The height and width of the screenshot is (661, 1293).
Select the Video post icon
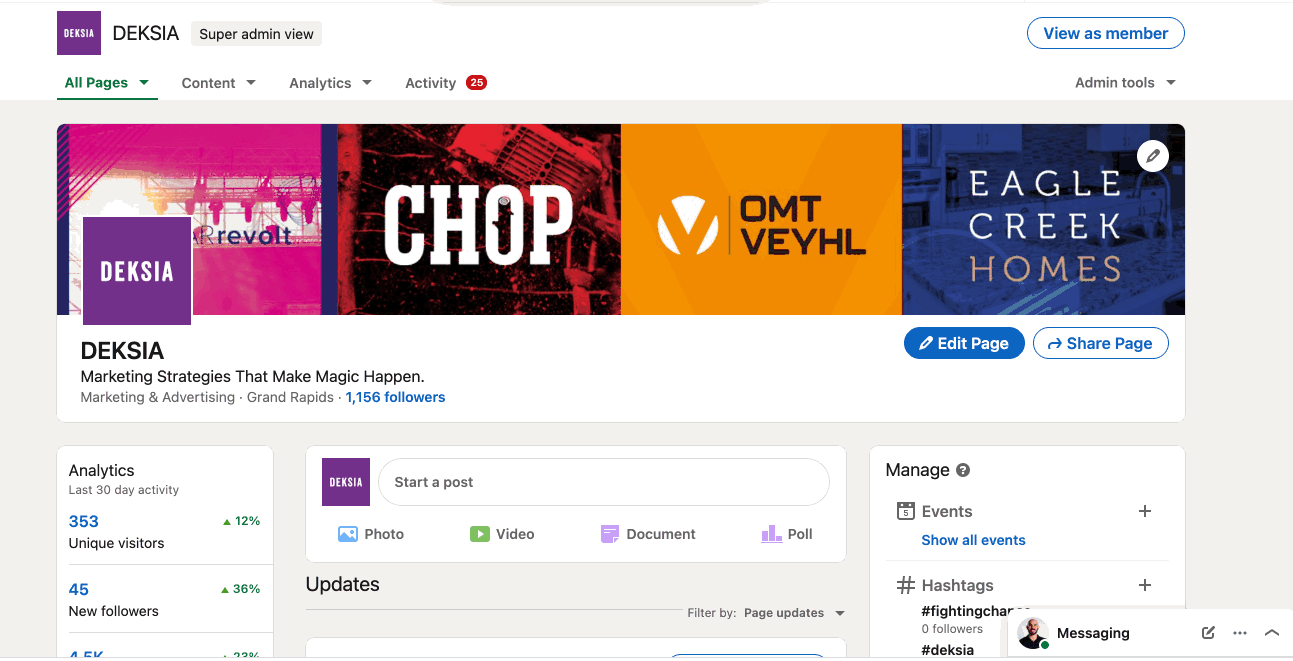[480, 534]
